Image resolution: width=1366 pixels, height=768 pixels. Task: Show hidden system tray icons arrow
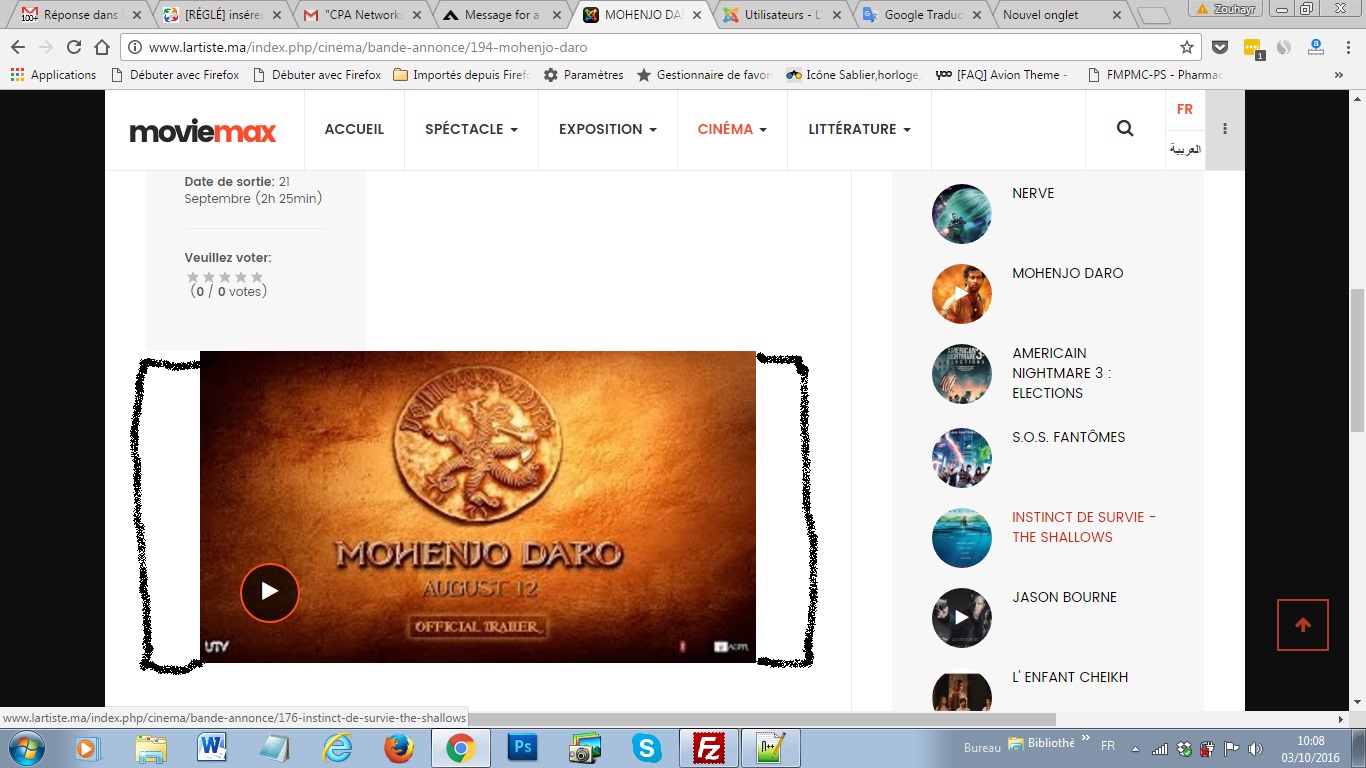1135,748
